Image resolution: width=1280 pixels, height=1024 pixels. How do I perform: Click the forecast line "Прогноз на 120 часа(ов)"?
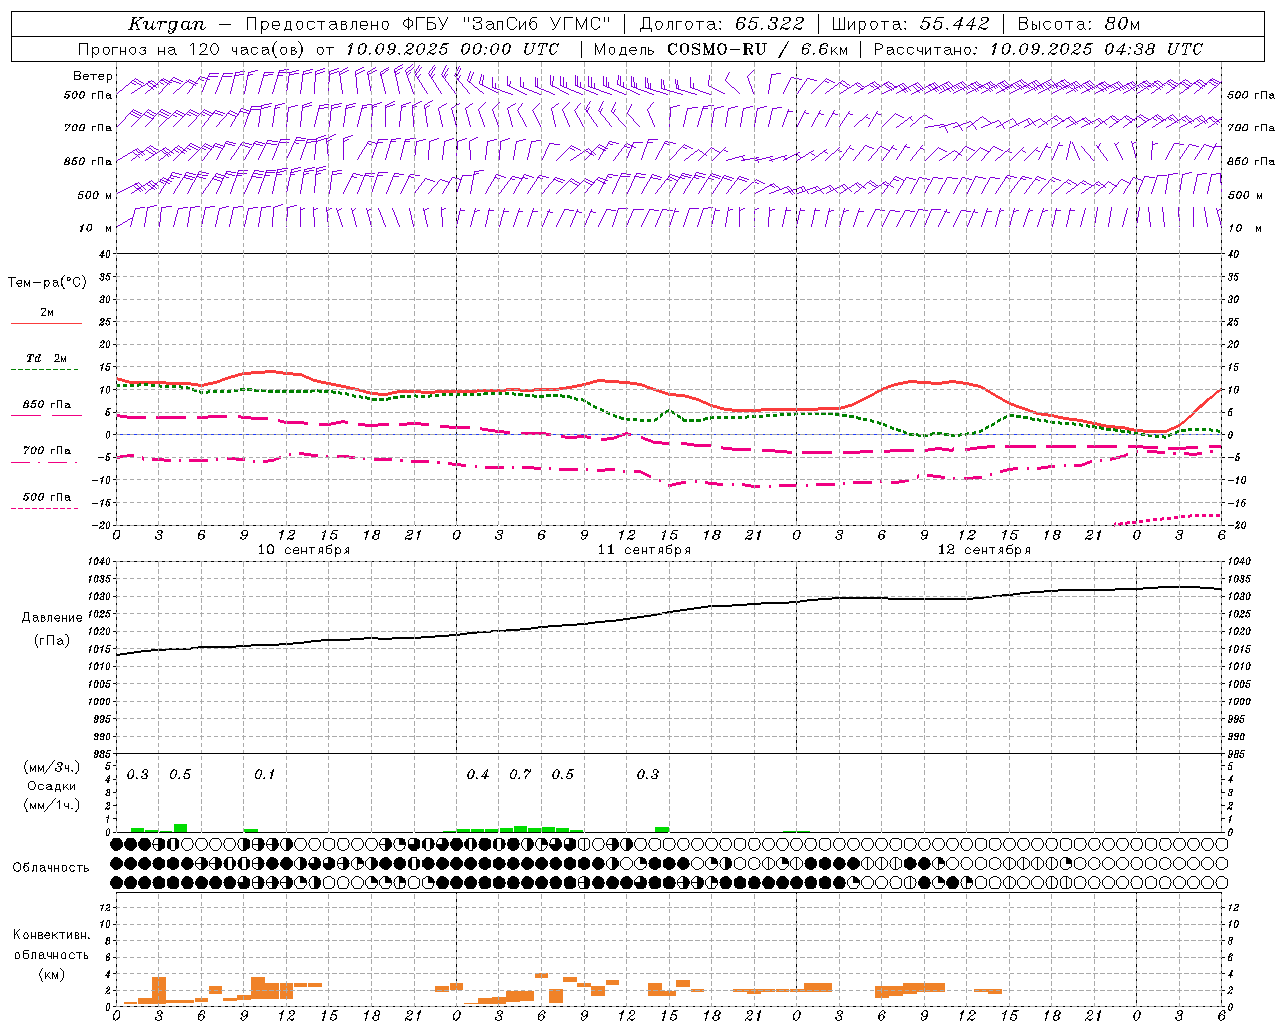[x=192, y=49]
